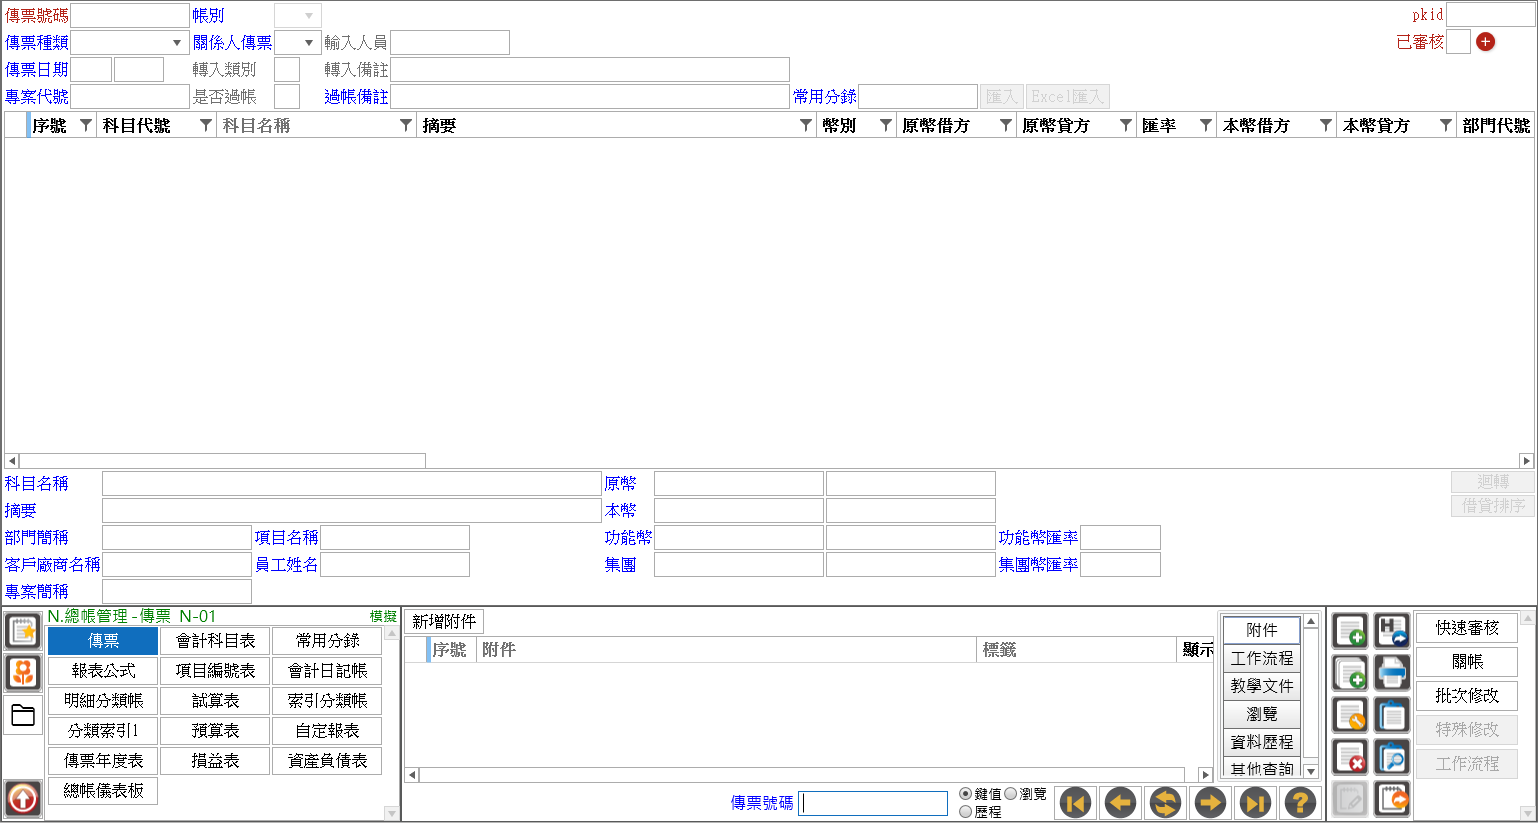Open 試算表 menu item
The width and height of the screenshot is (1538, 823).
[x=215, y=701]
